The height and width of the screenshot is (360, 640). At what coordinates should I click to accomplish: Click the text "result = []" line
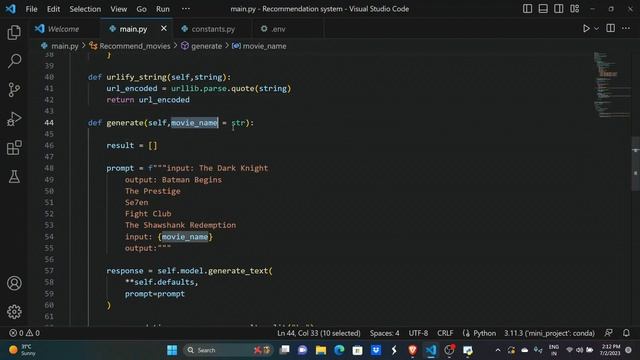click(131, 145)
